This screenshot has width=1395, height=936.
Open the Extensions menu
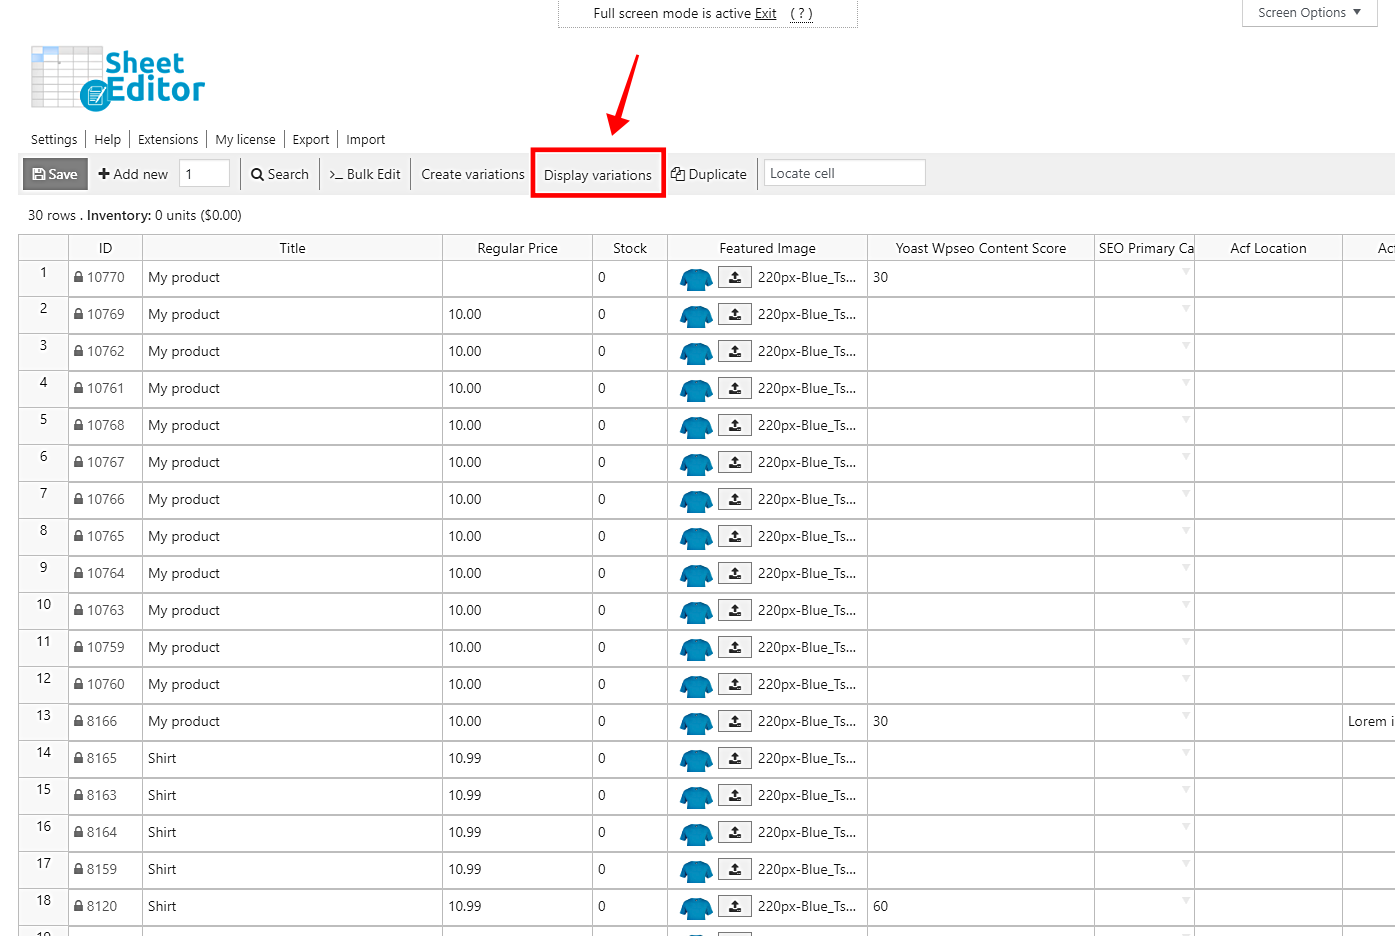(x=168, y=140)
